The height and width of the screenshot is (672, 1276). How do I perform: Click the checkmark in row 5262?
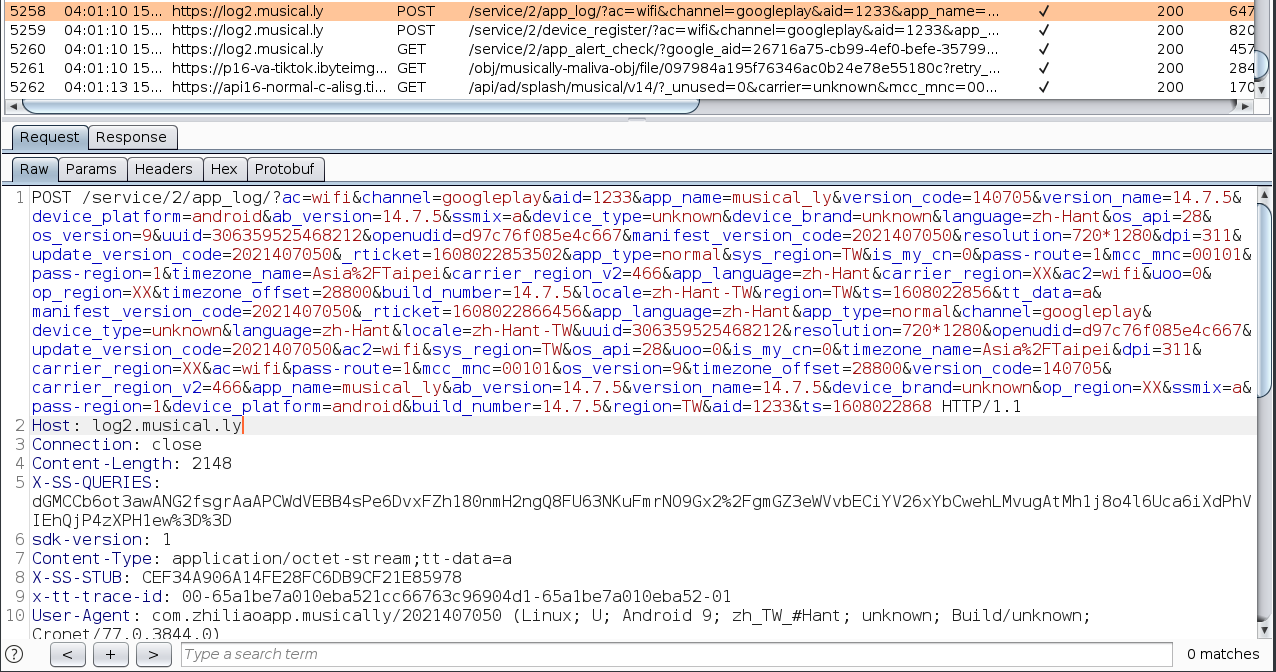tap(1044, 87)
